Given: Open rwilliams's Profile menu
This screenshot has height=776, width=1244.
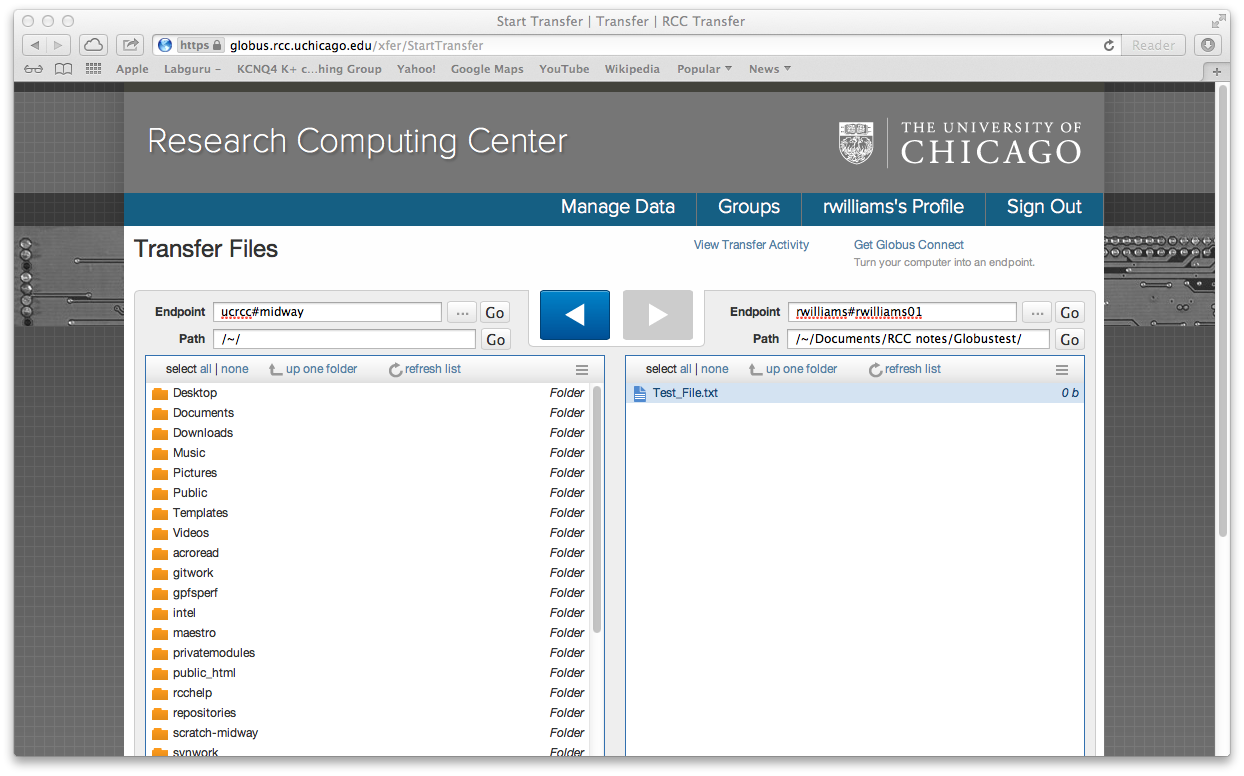Looking at the screenshot, I should point(893,207).
